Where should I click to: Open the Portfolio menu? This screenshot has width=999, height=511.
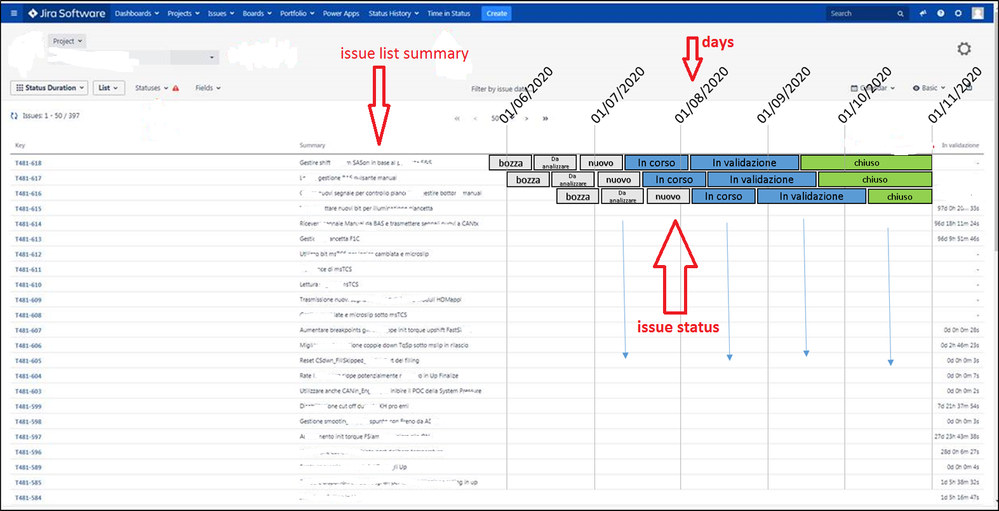coord(297,13)
